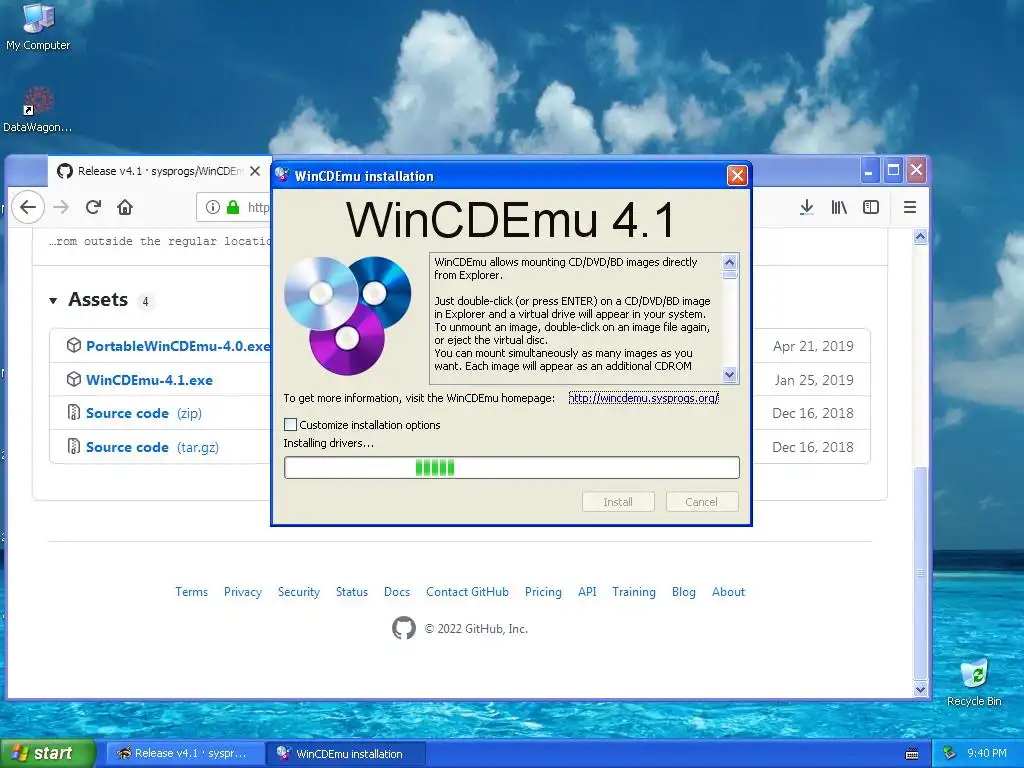Open the Terms footer link
The height and width of the screenshot is (768, 1024).
[x=191, y=592]
